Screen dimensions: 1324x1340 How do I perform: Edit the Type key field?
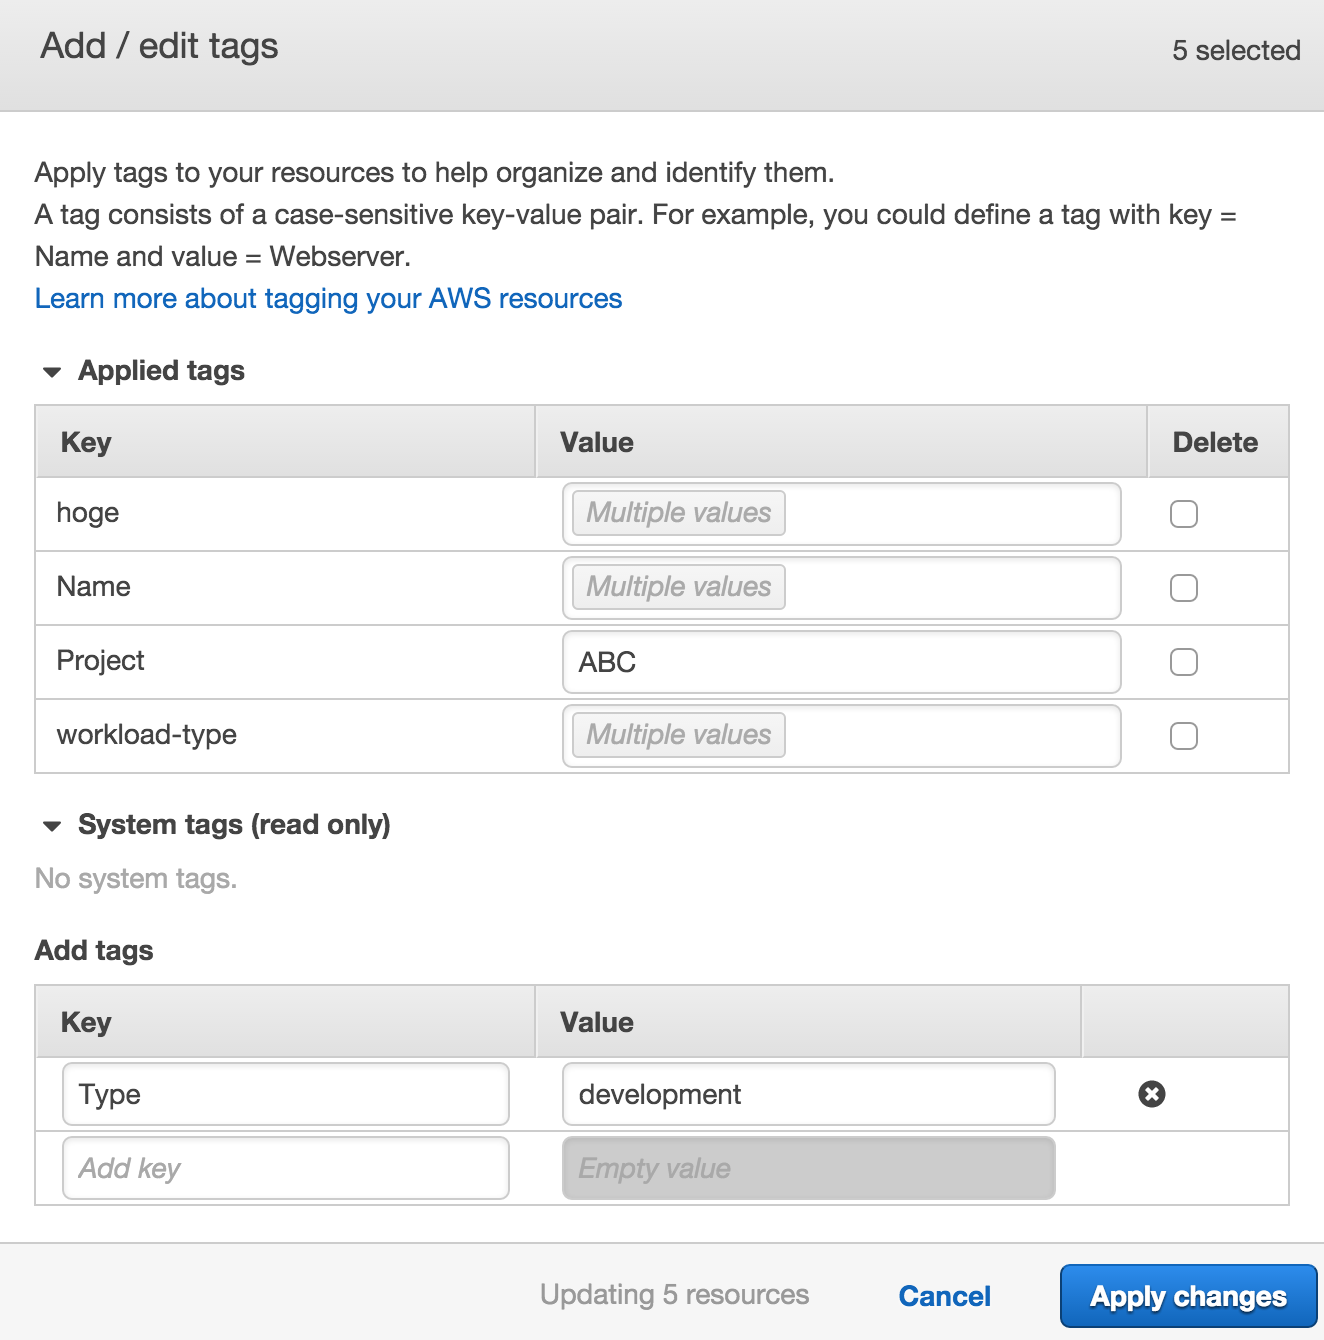(x=285, y=1094)
